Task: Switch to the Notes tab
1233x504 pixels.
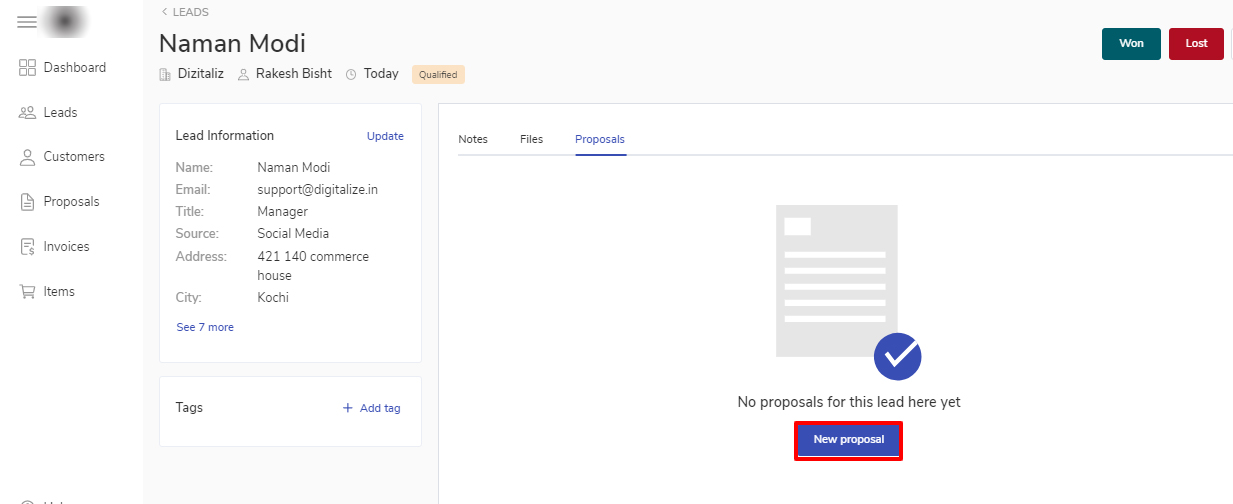Action: [473, 139]
